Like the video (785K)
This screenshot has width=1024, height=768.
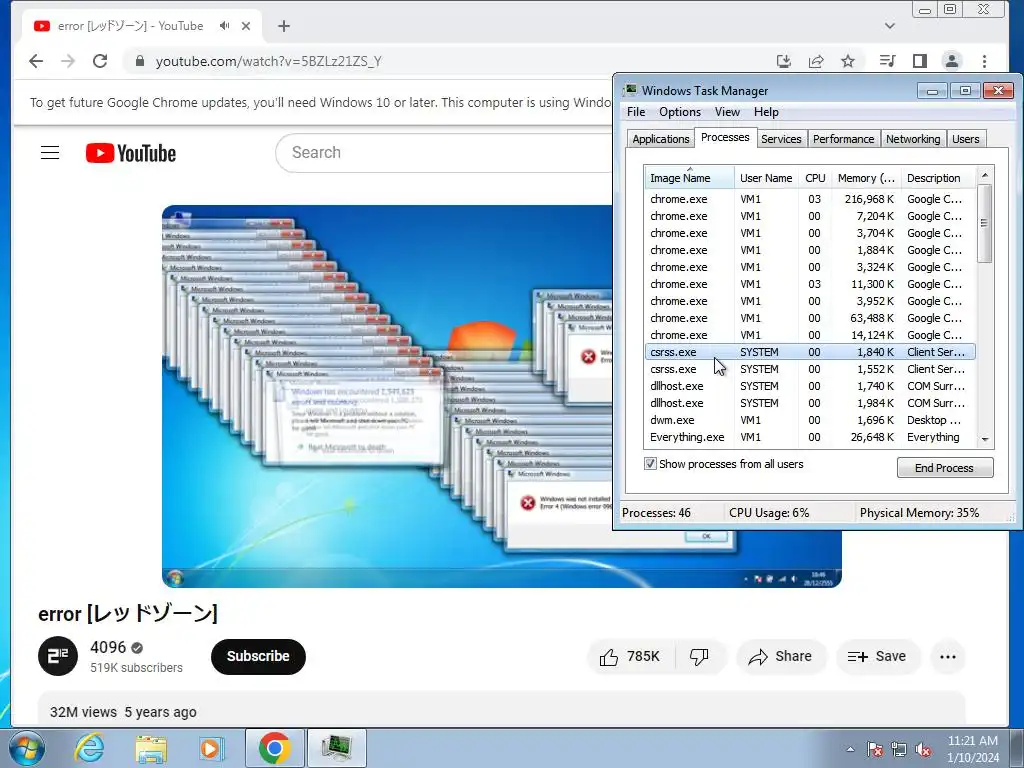[x=630, y=656]
